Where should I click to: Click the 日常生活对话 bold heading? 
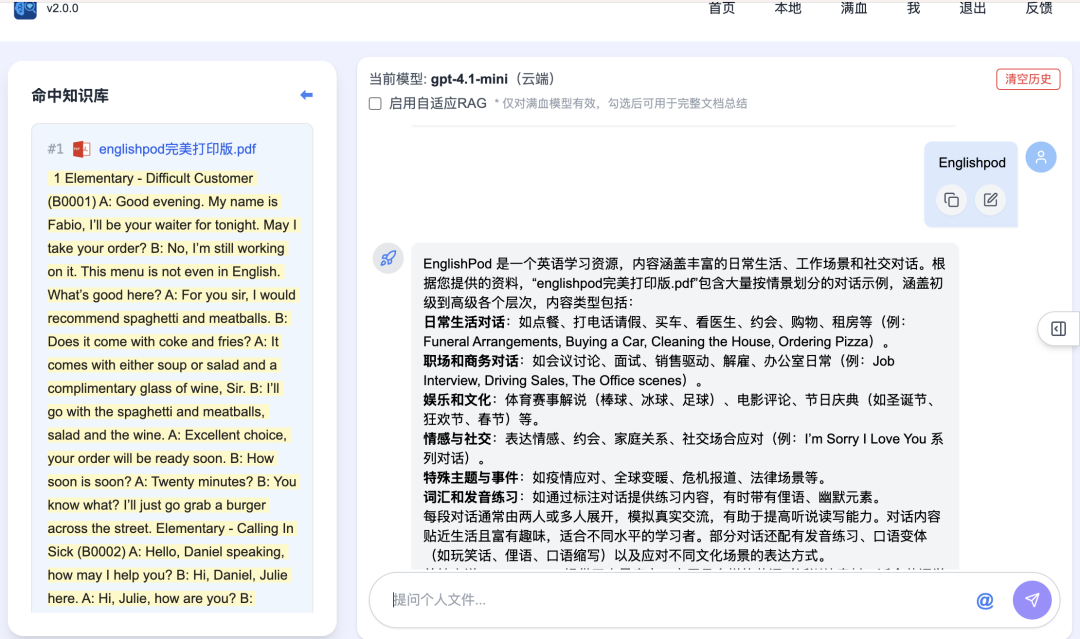pyautogui.click(x=464, y=322)
